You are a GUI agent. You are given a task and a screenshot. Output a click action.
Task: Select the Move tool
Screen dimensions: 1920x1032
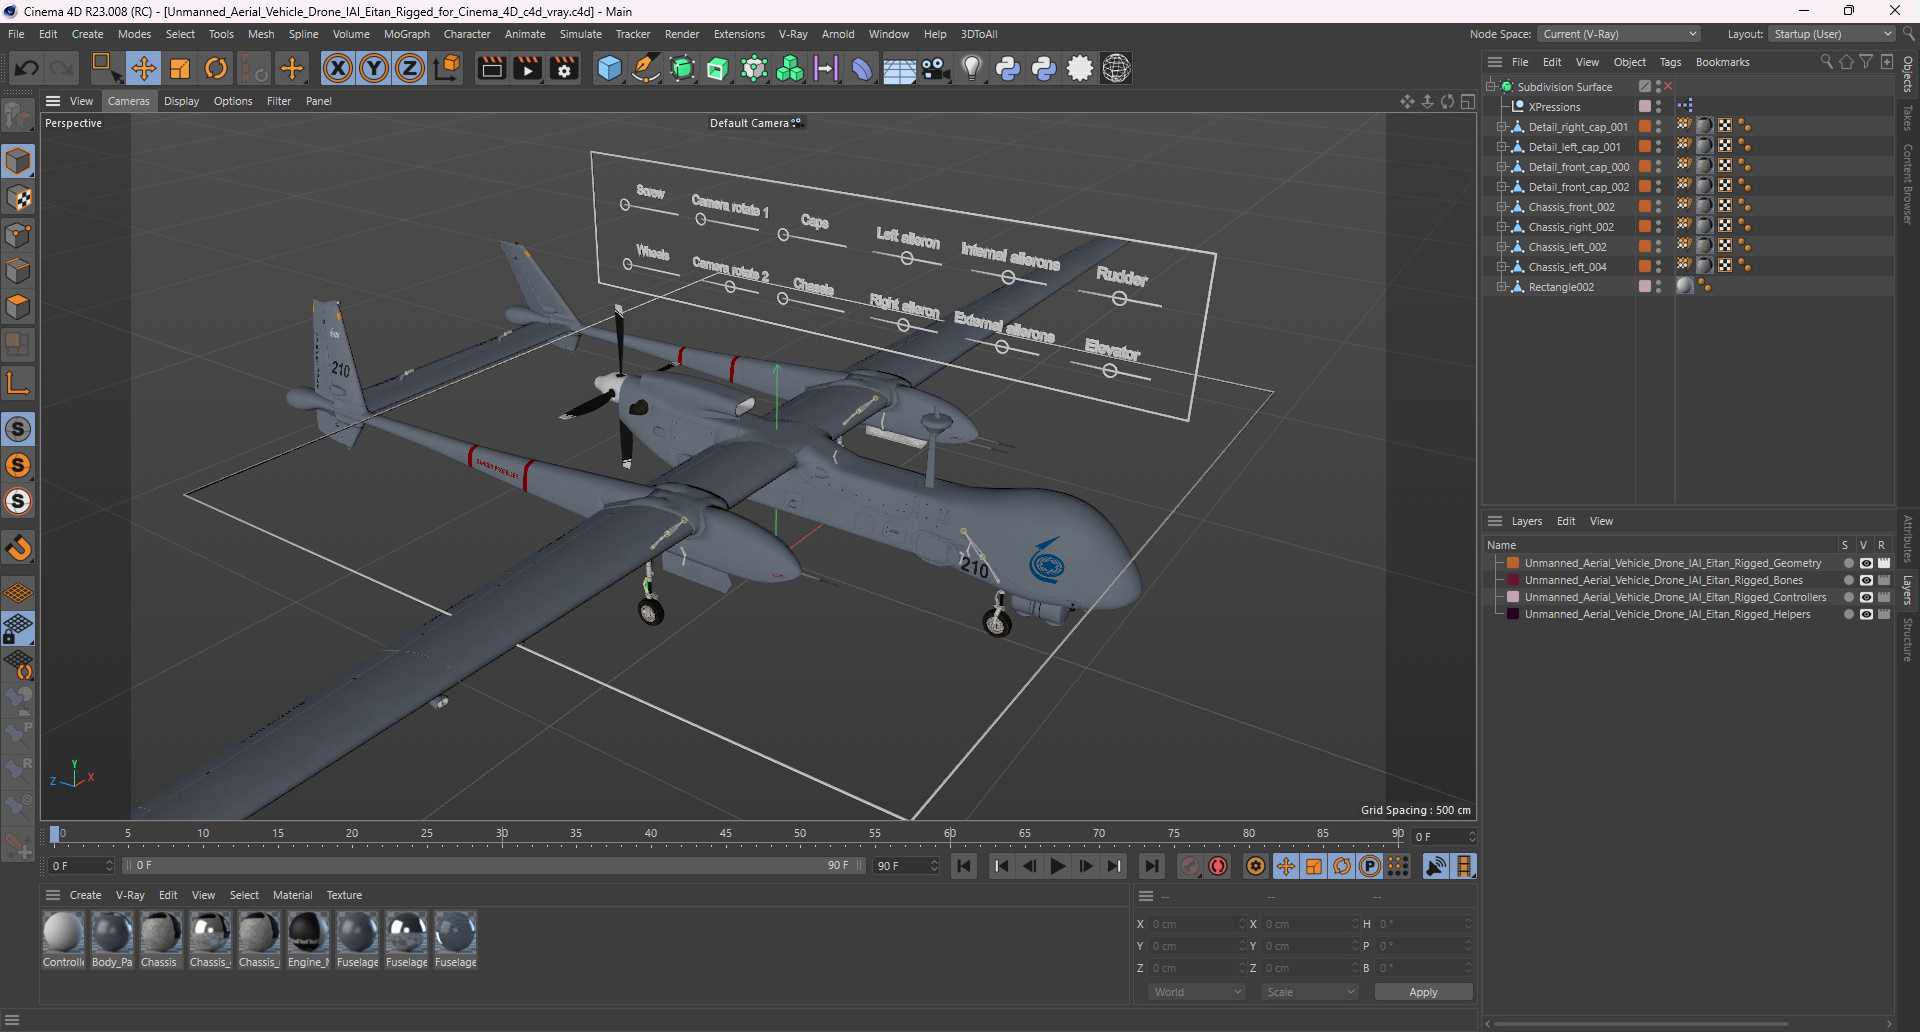143,68
